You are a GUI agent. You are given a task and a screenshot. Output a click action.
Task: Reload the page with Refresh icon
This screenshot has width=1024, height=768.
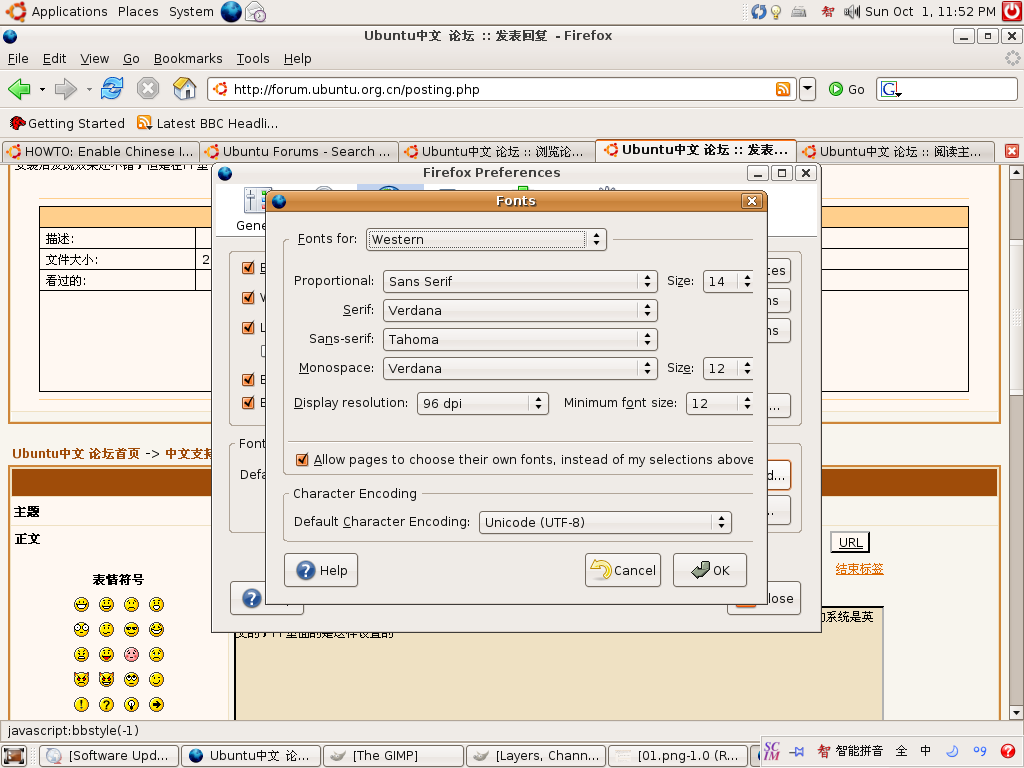[x=112, y=88]
